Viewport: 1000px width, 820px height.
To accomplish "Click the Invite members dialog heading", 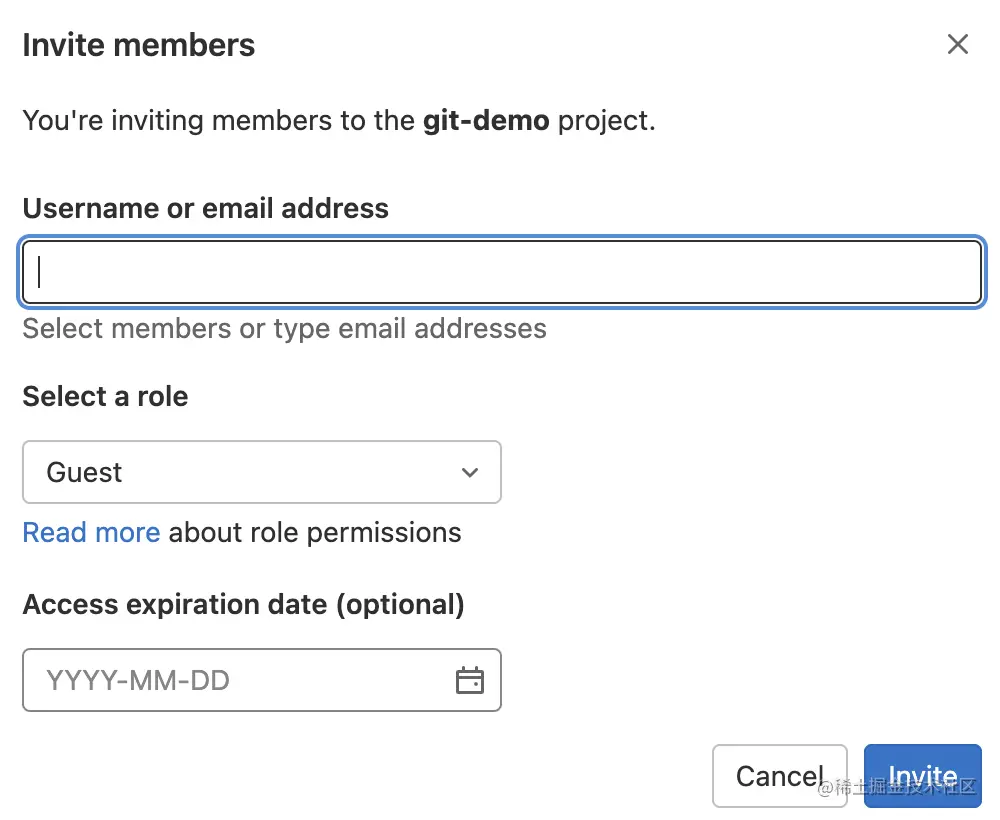I will pos(139,45).
